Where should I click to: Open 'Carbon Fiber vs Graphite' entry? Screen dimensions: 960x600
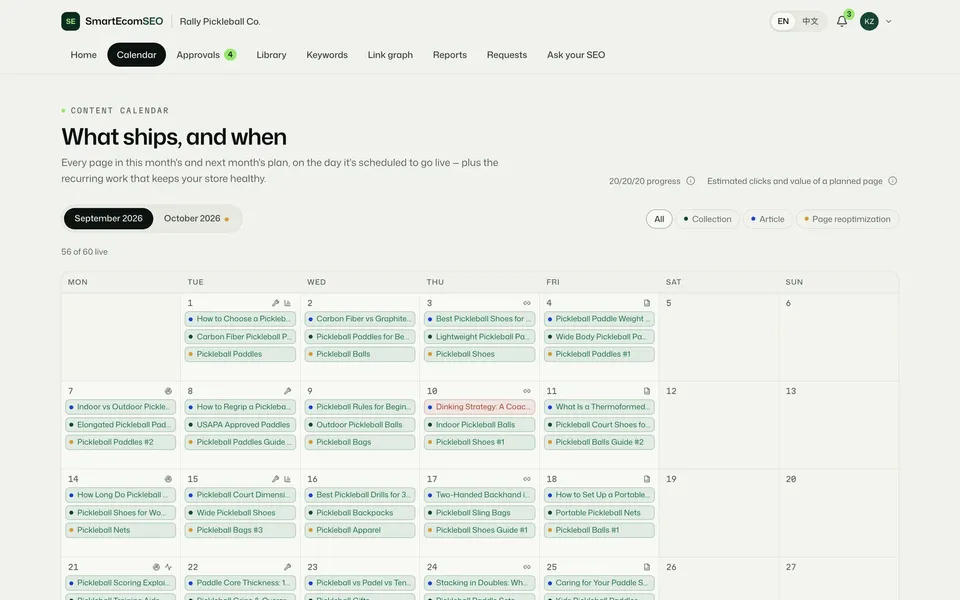pos(360,319)
